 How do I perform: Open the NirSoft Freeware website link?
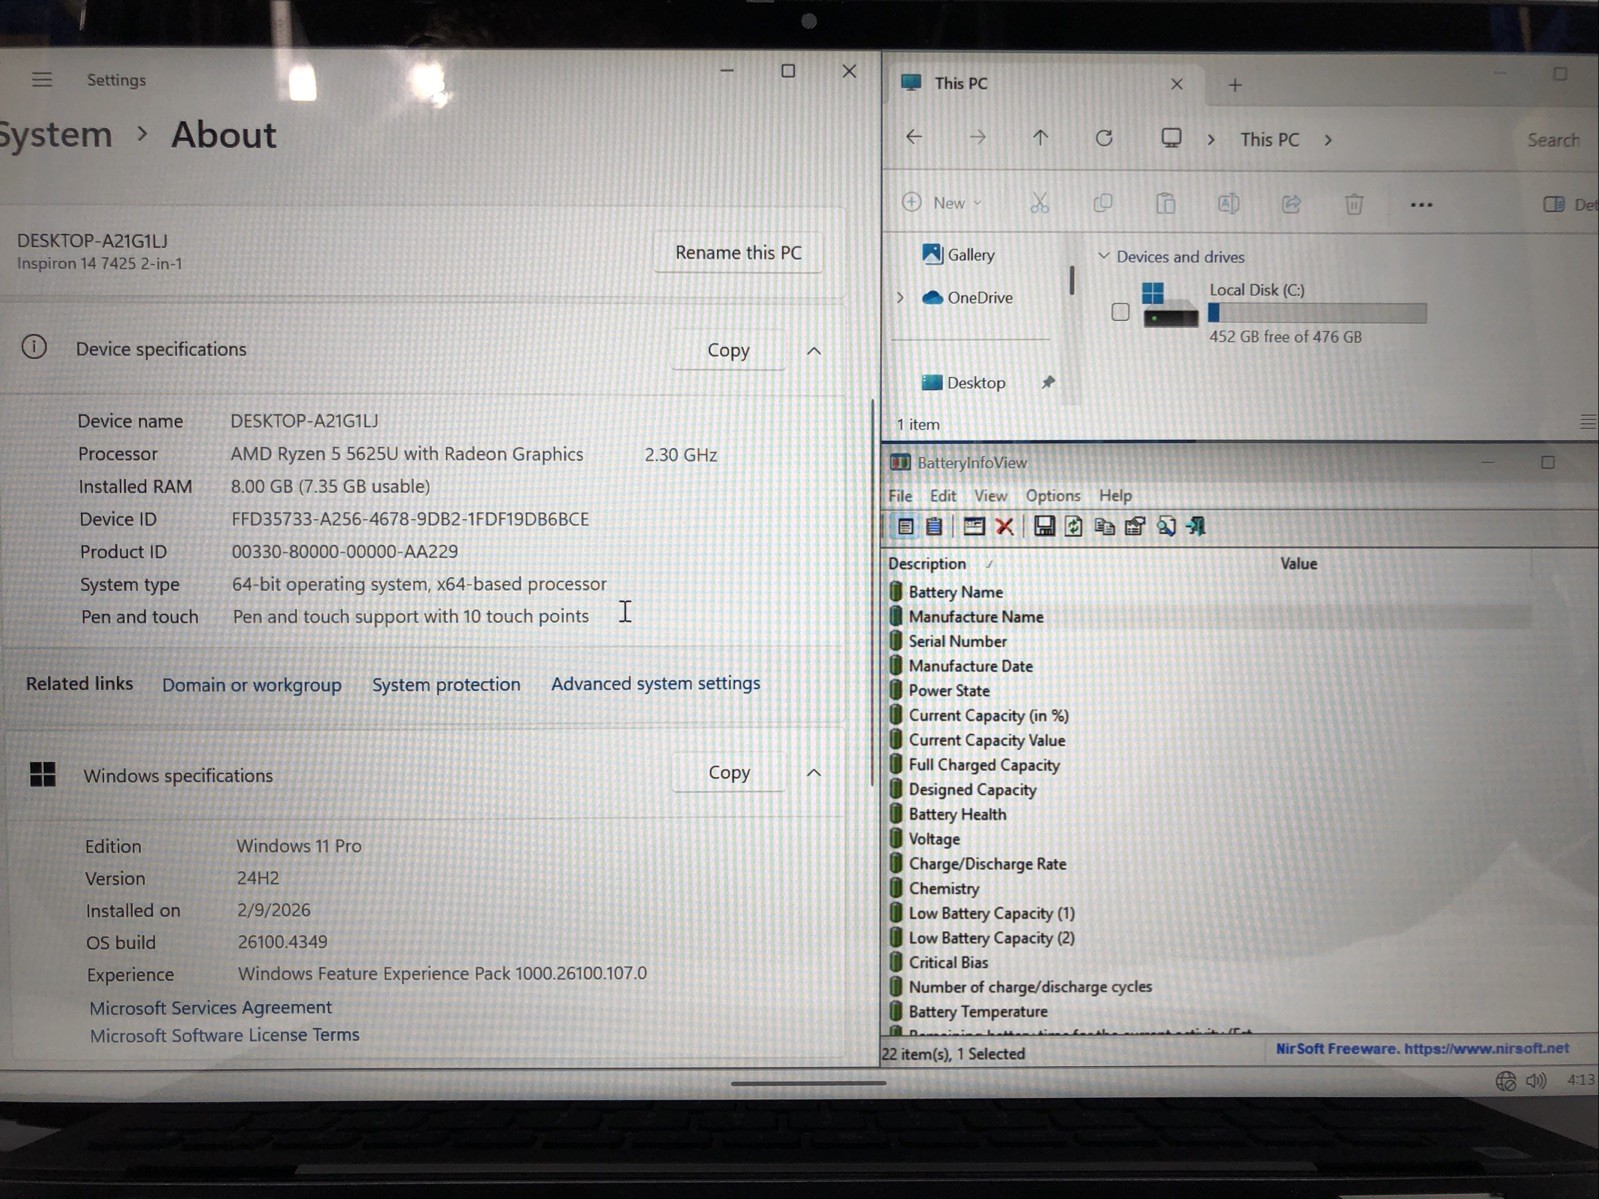(x=1422, y=1049)
